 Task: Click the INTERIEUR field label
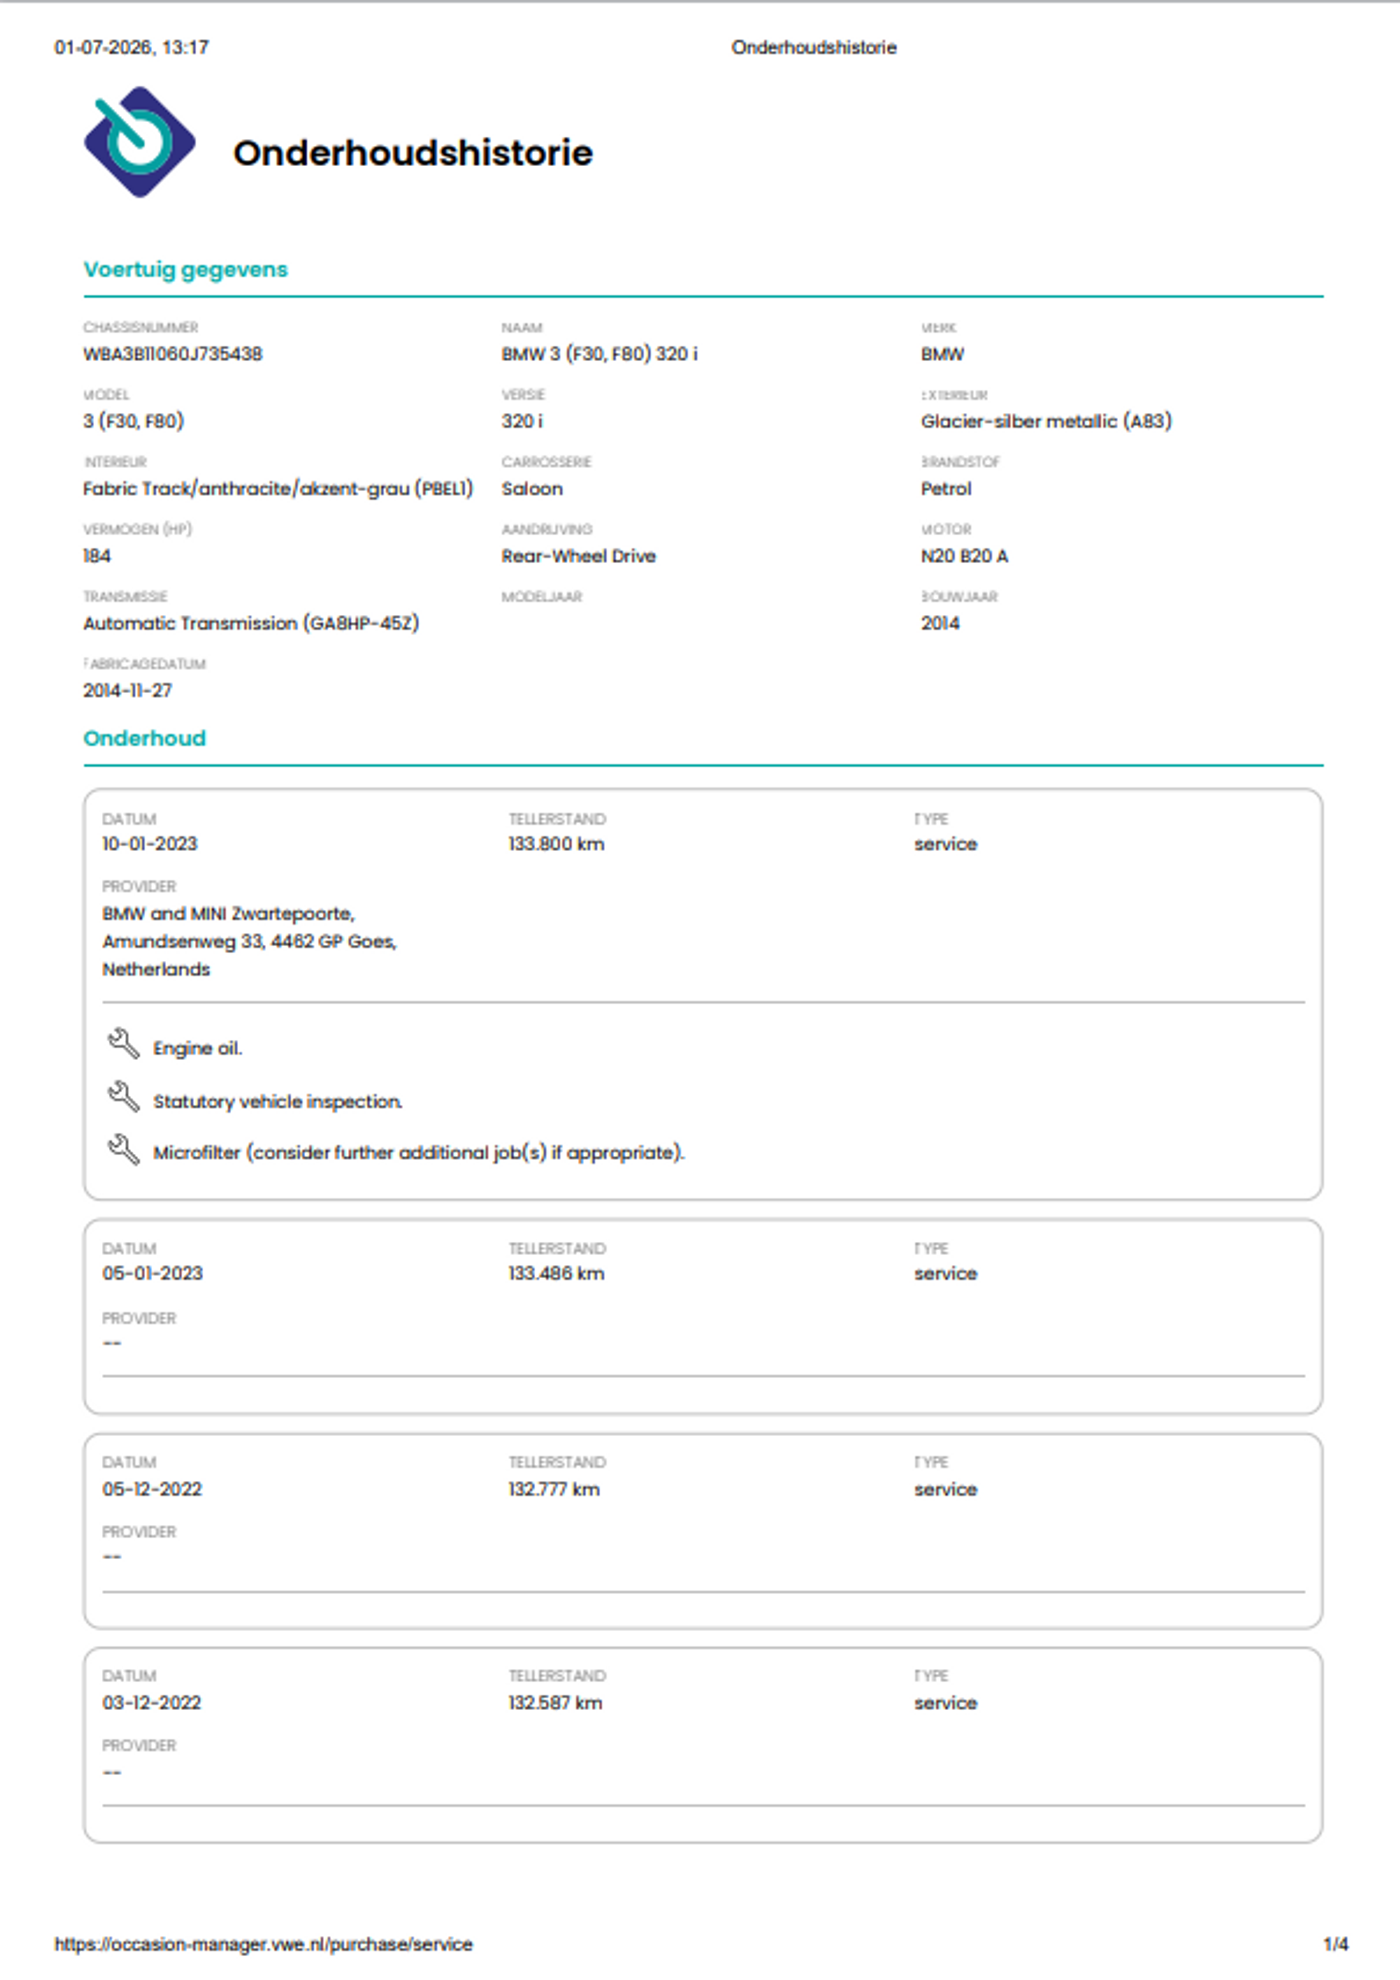coord(115,462)
